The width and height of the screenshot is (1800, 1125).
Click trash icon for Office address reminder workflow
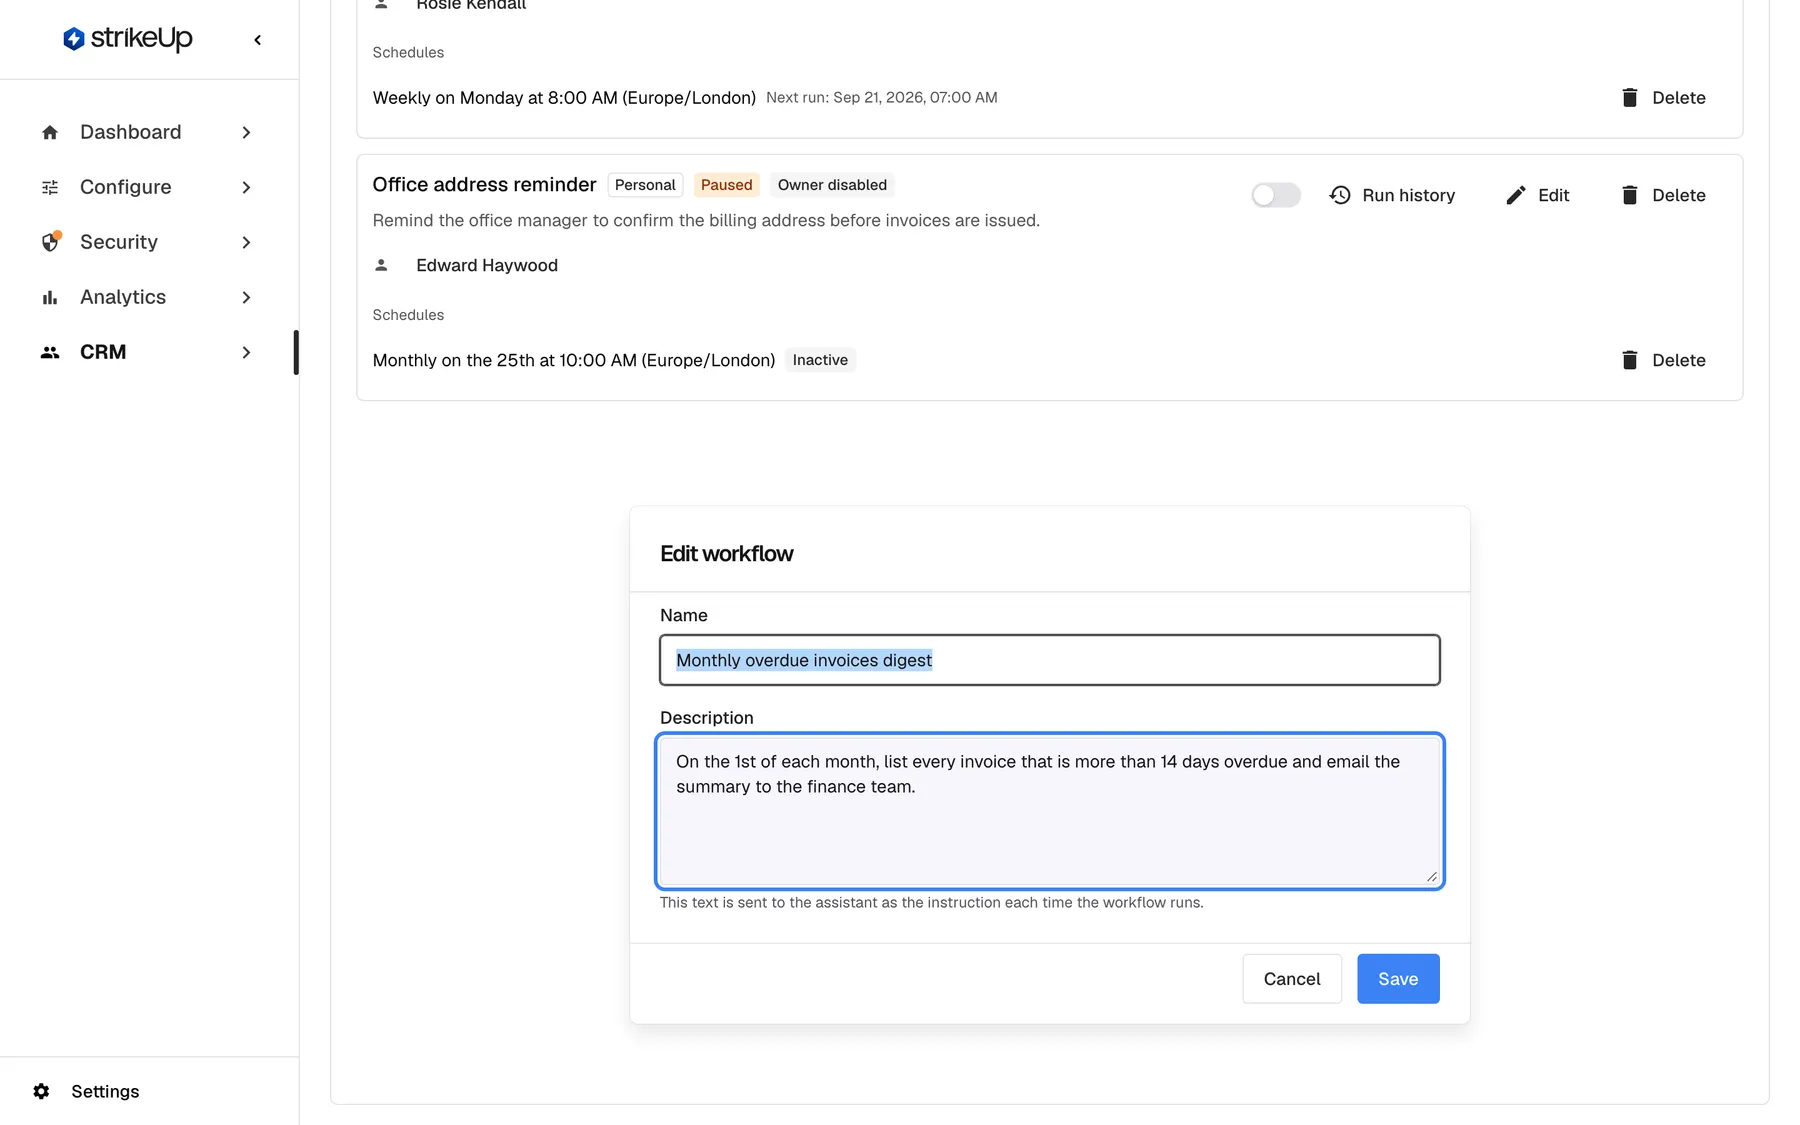coord(1629,195)
